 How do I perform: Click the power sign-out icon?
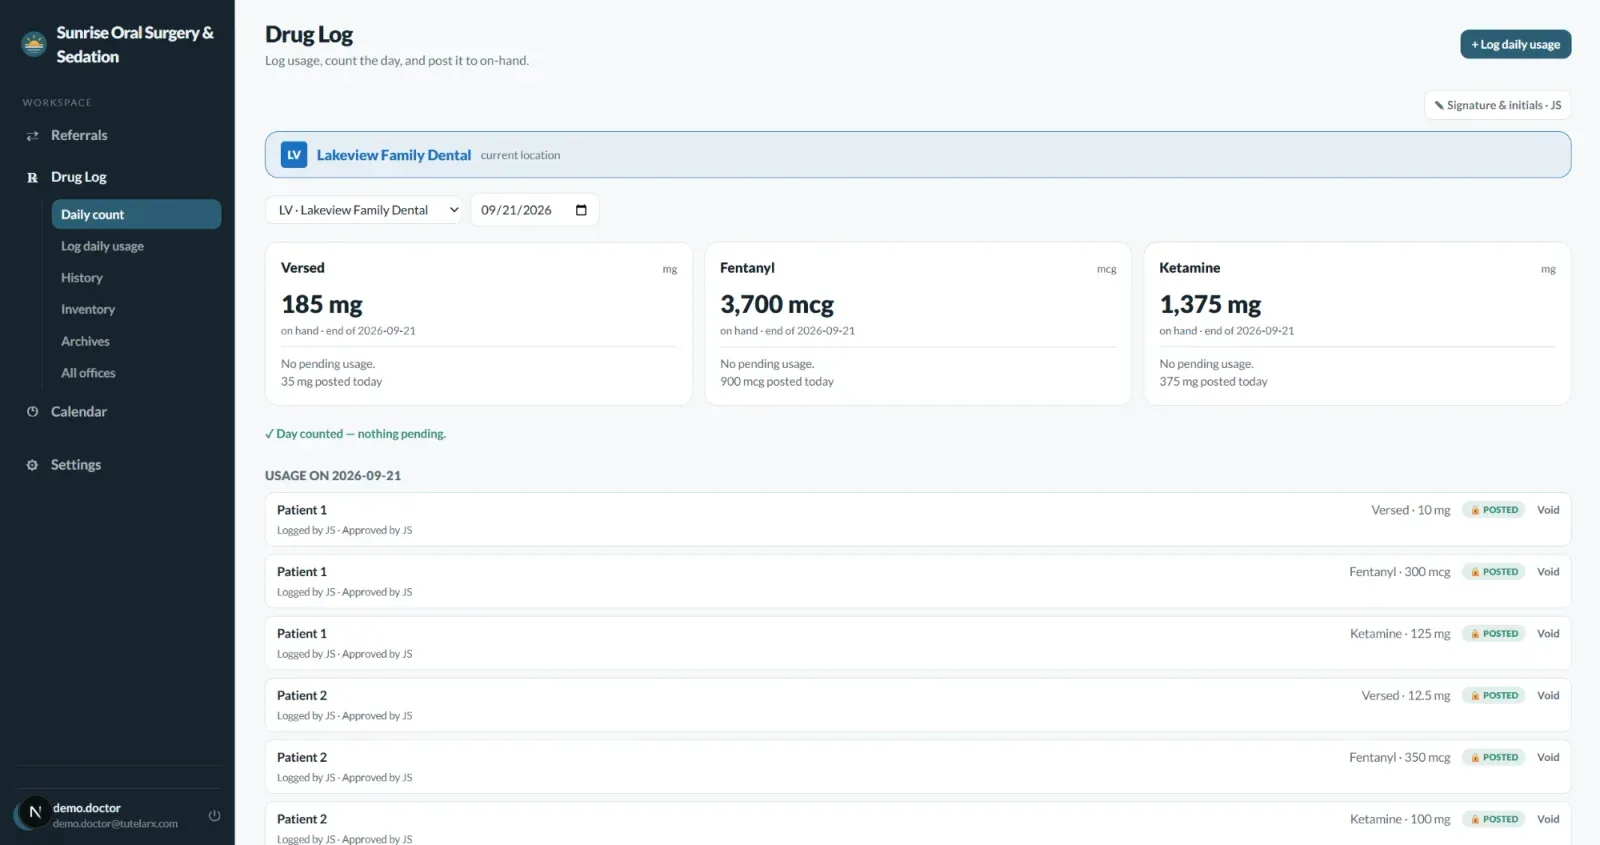click(x=214, y=815)
